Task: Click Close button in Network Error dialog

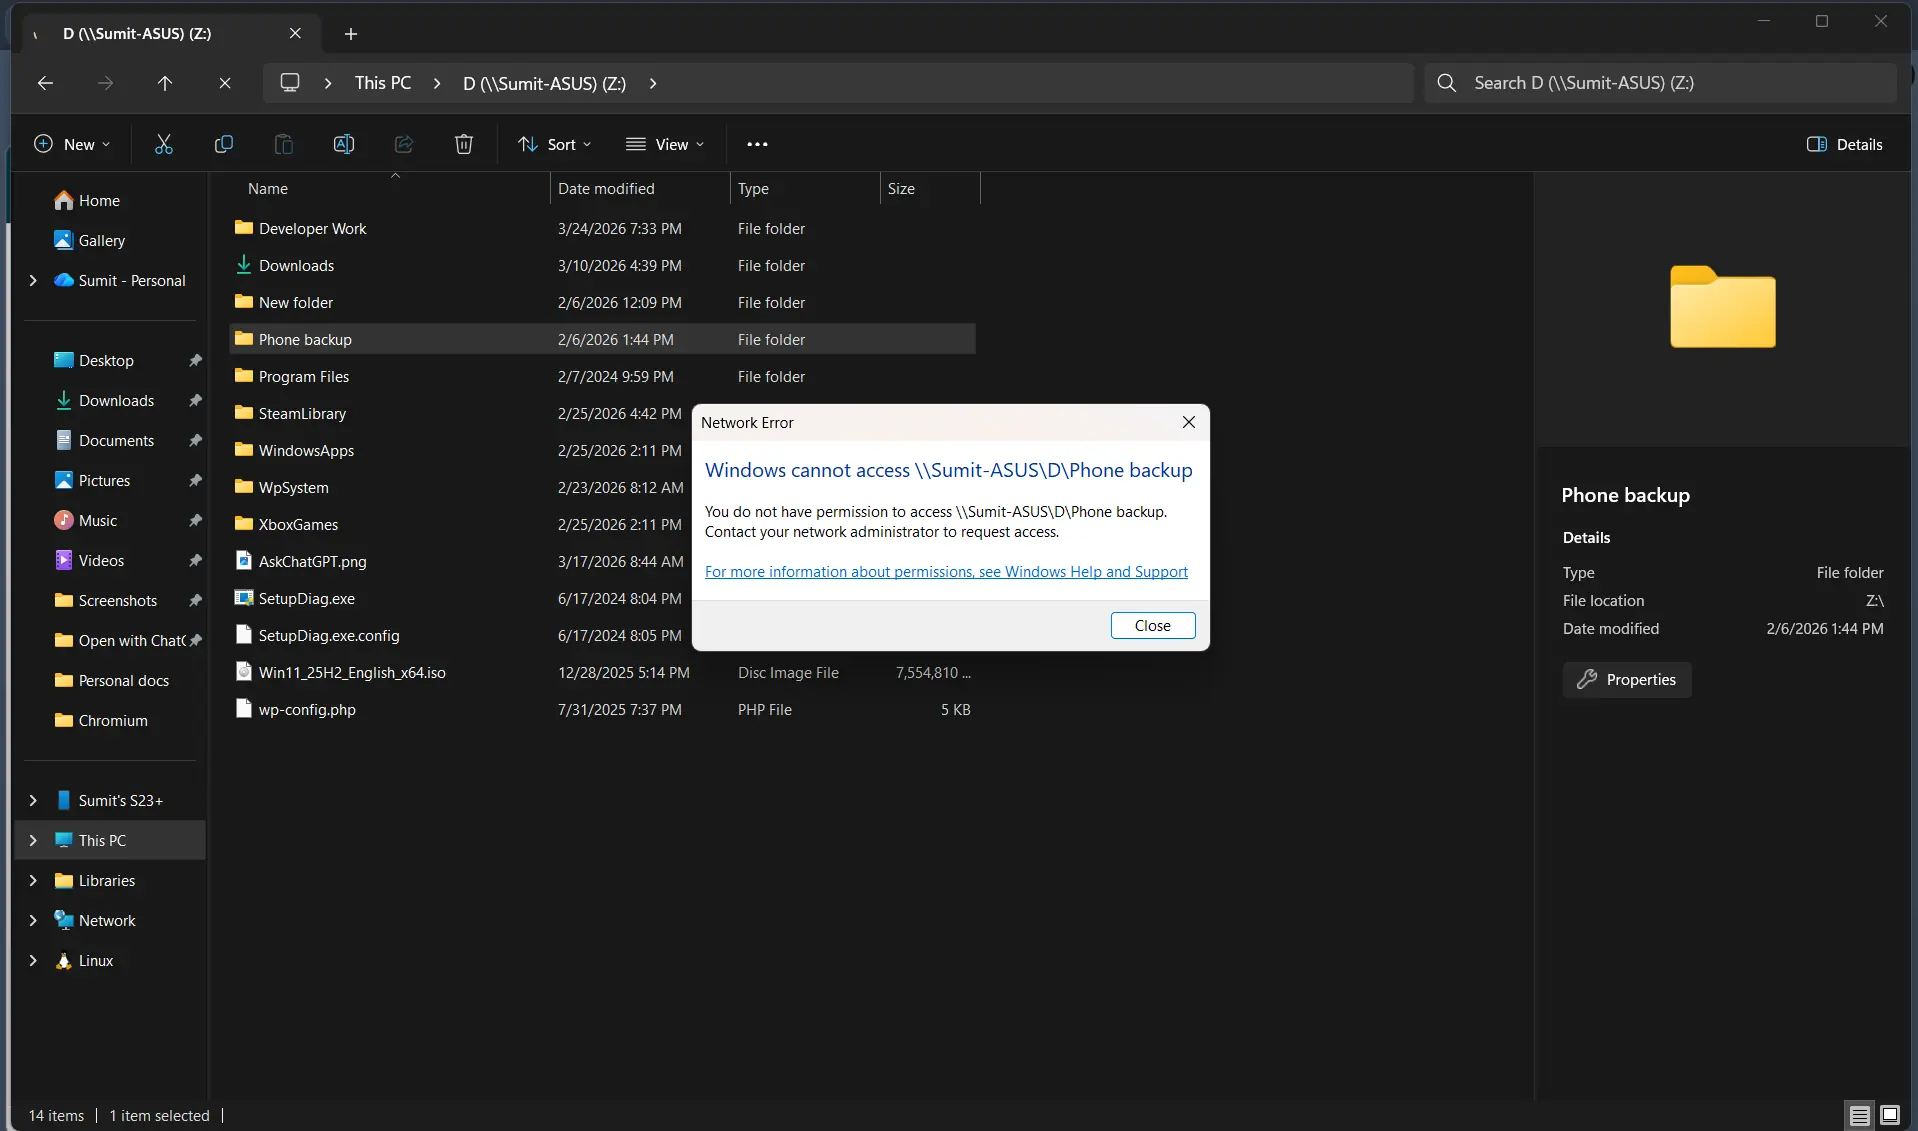Action: tap(1153, 626)
